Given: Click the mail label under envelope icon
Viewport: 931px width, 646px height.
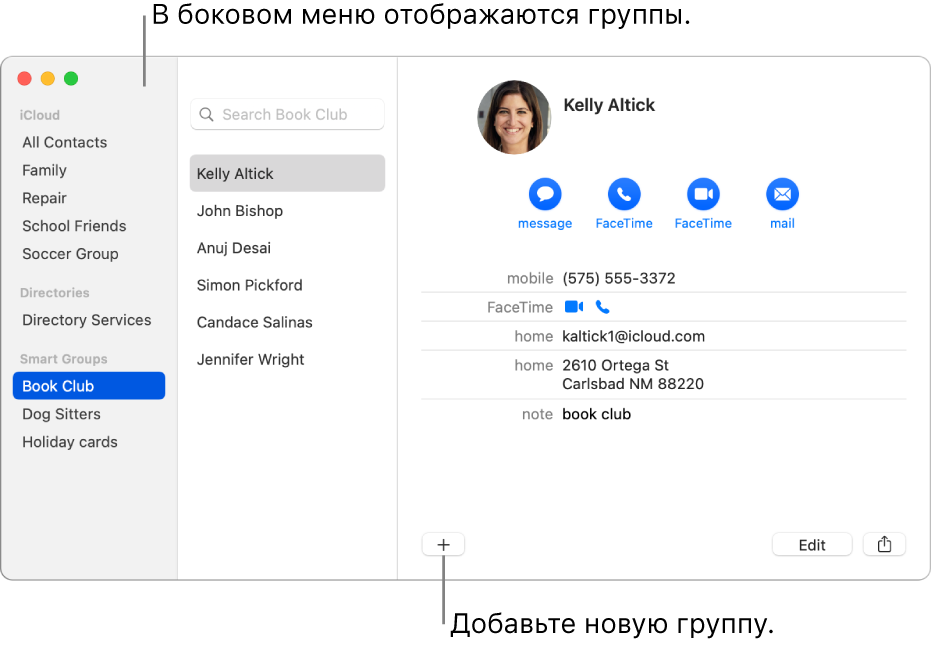Looking at the screenshot, I should [x=782, y=224].
